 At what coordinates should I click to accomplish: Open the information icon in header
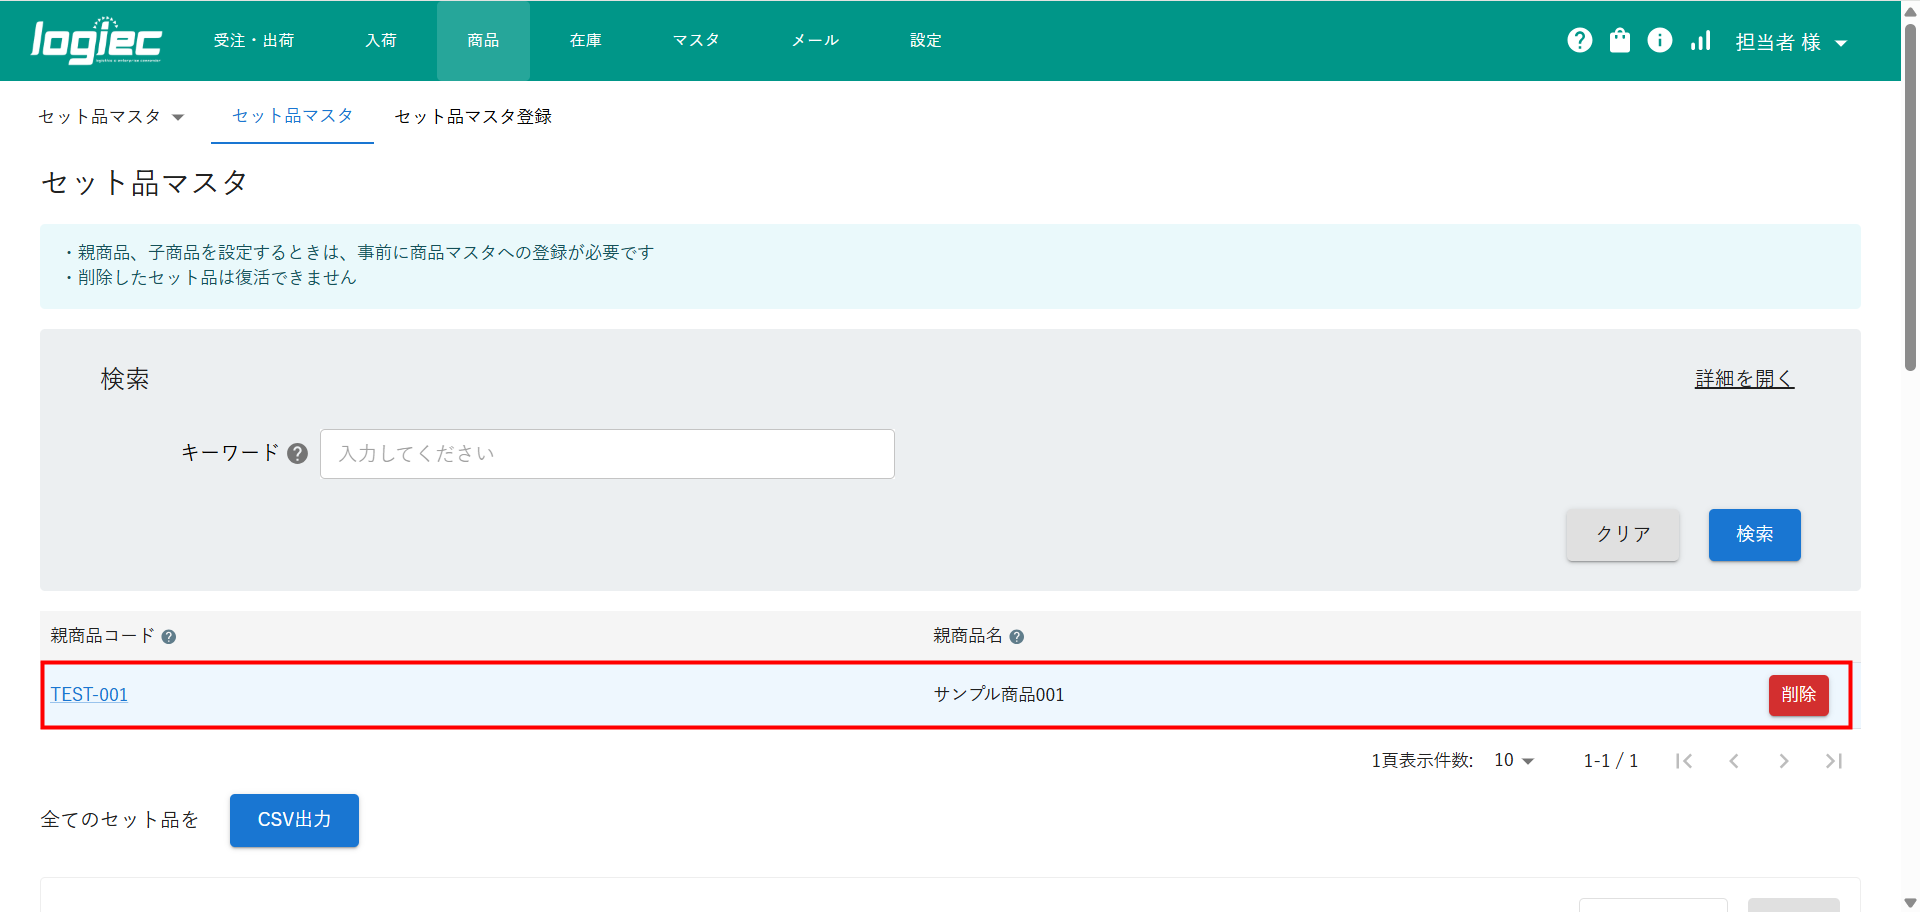click(x=1659, y=40)
